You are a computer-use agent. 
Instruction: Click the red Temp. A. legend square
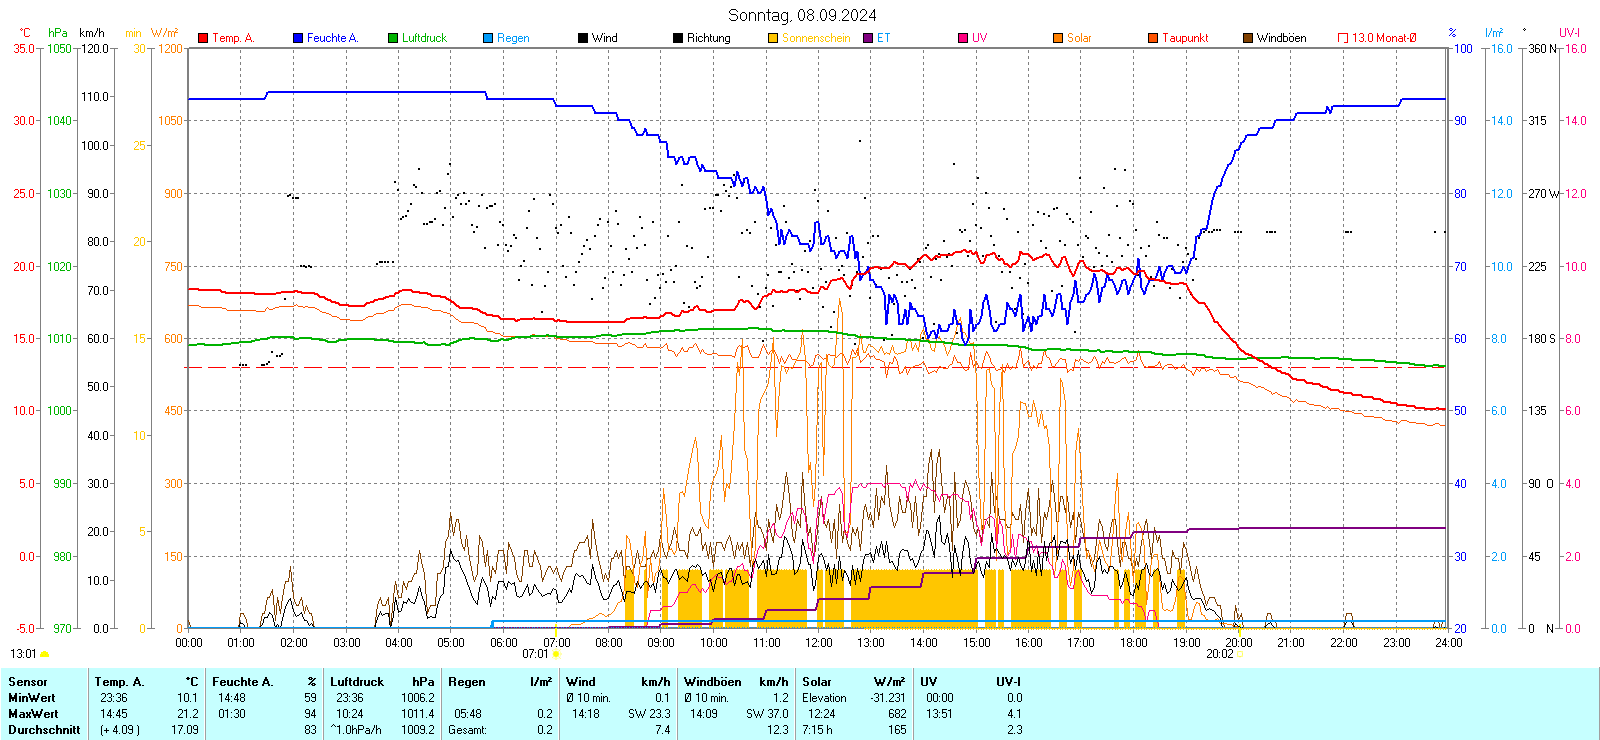pyautogui.click(x=203, y=38)
